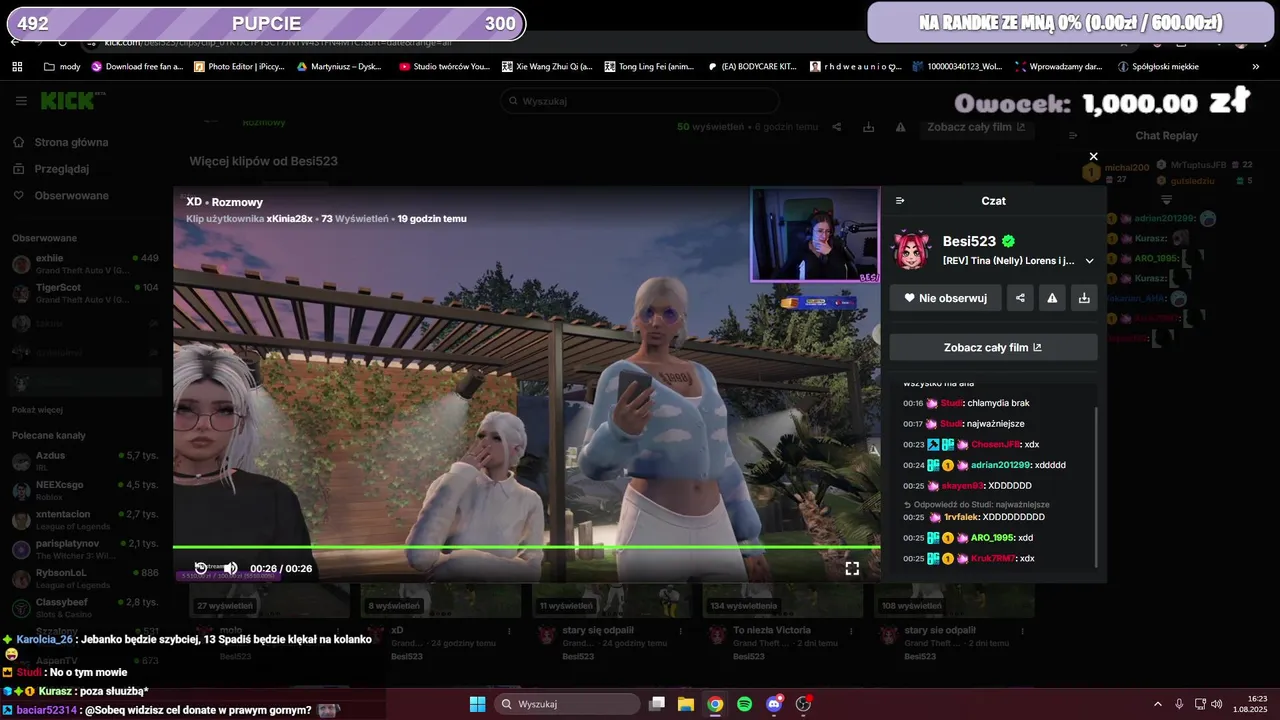Open options menu for xD clip
The width and height of the screenshot is (1280, 720).
click(x=510, y=631)
